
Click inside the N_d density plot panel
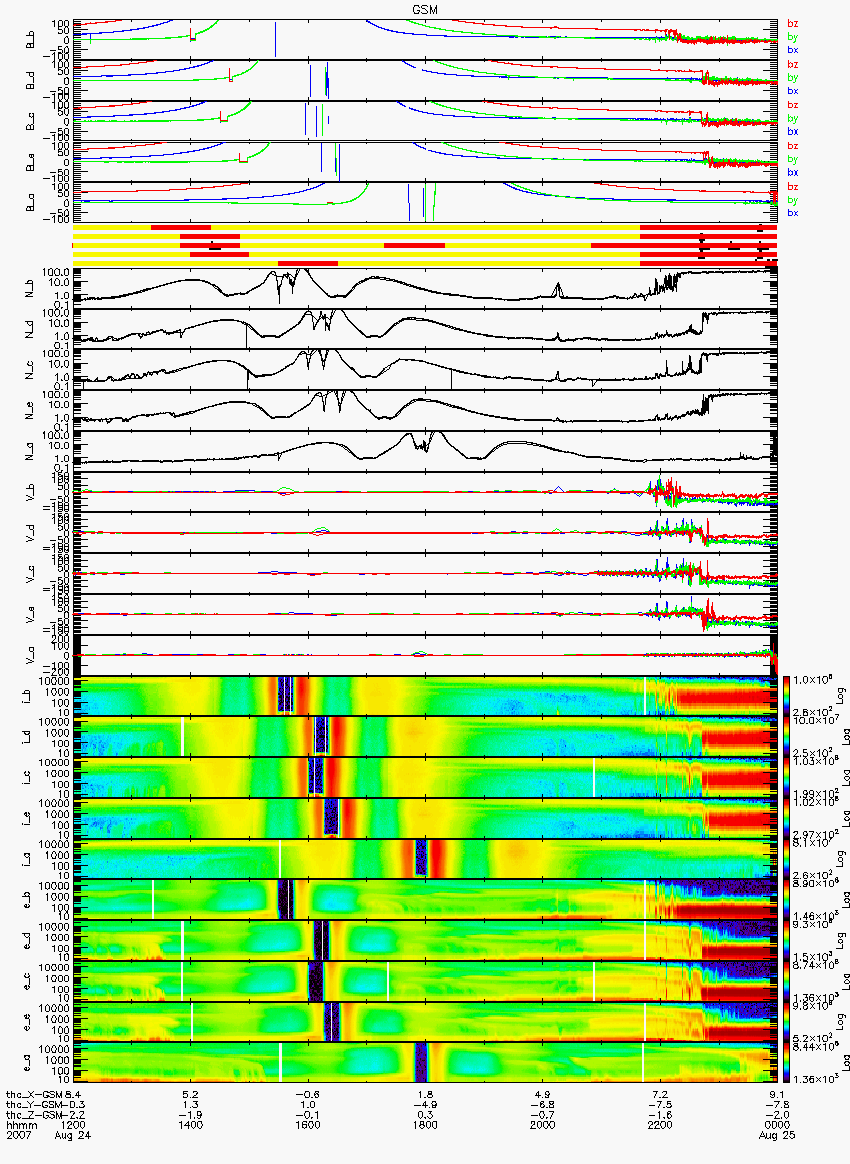(425, 327)
